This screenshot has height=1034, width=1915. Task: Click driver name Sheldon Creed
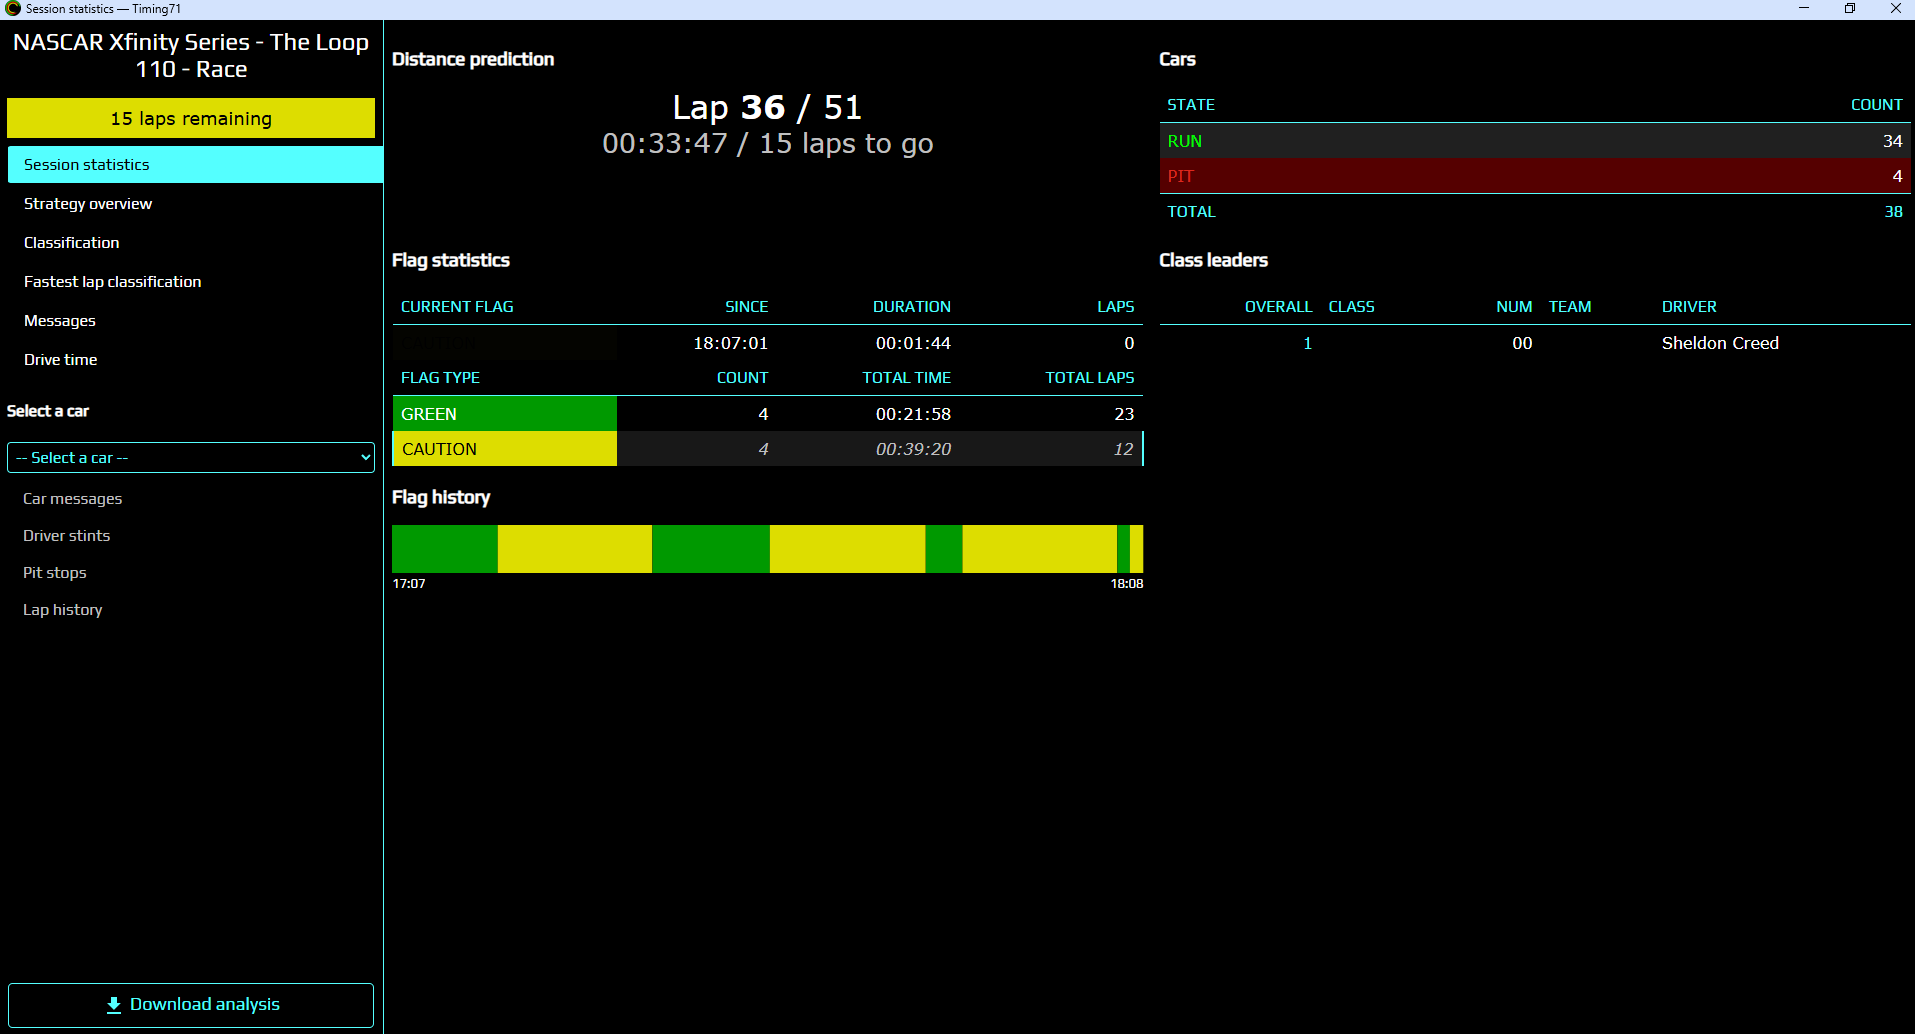[x=1720, y=343]
